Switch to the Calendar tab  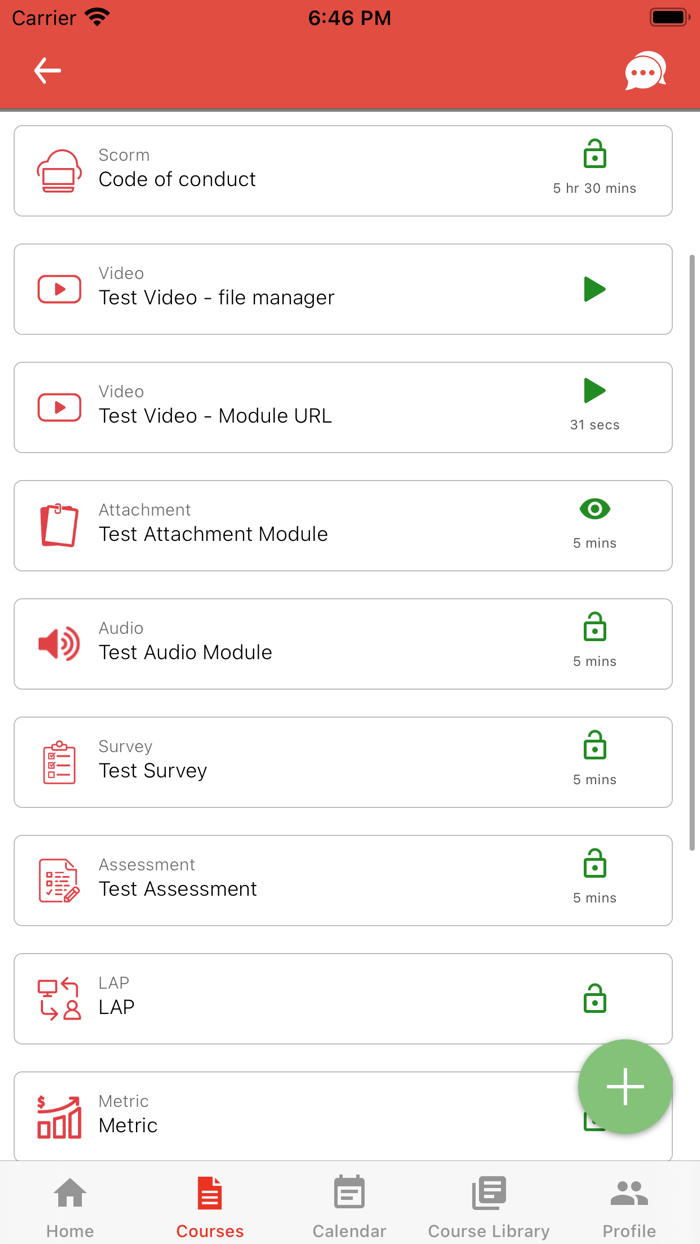[x=349, y=1207]
